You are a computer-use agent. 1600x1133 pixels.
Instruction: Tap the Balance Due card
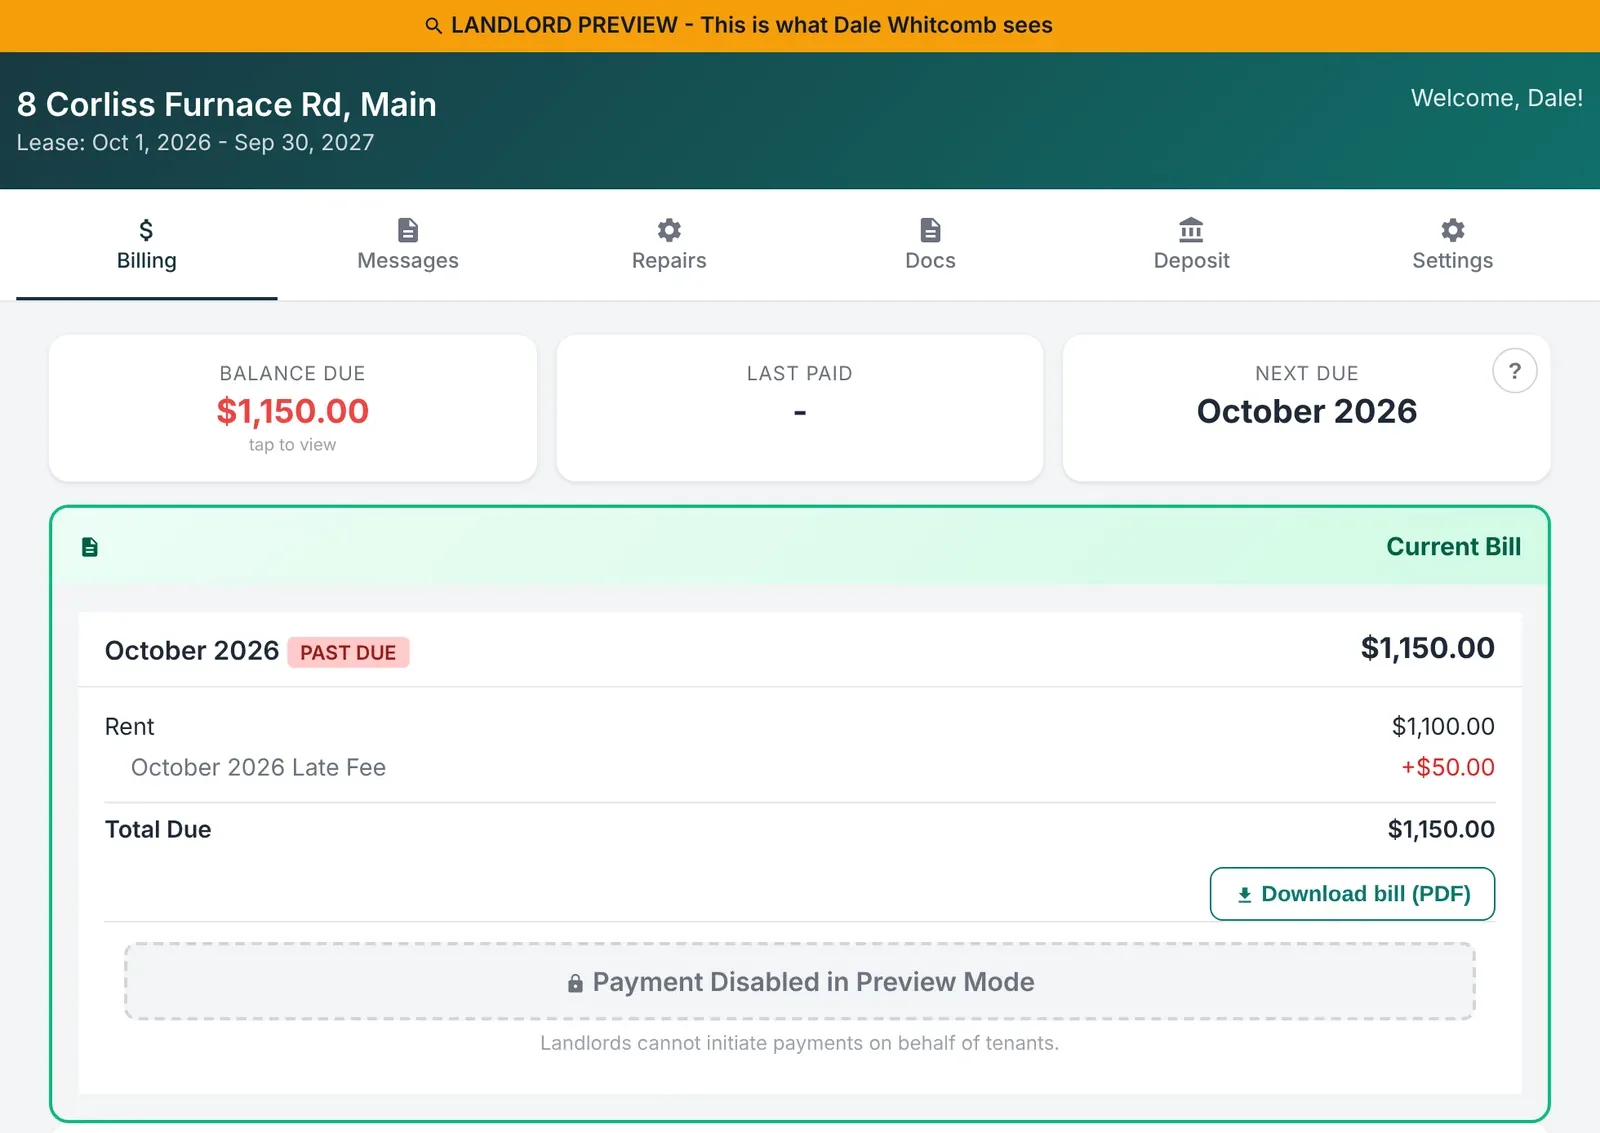tap(293, 408)
